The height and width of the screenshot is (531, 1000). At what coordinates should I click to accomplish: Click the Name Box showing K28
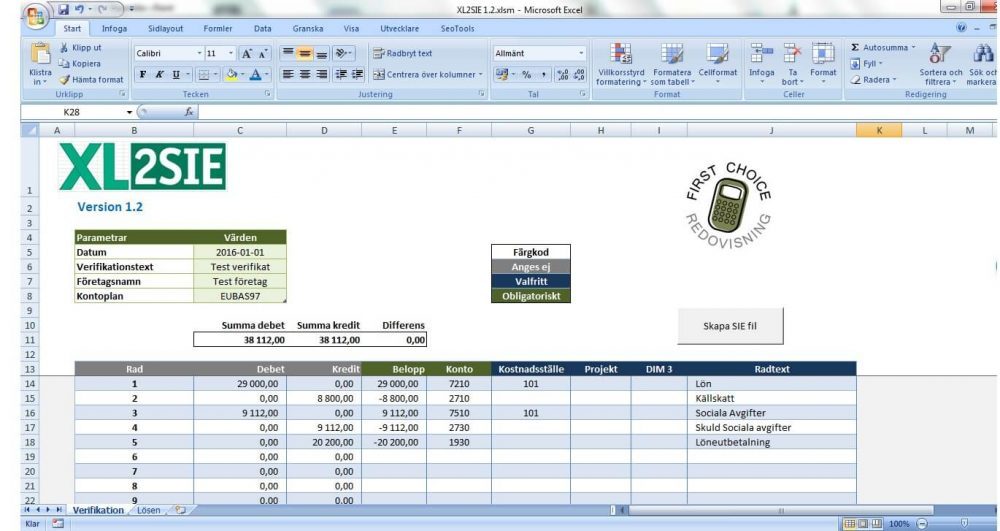pyautogui.click(x=71, y=112)
